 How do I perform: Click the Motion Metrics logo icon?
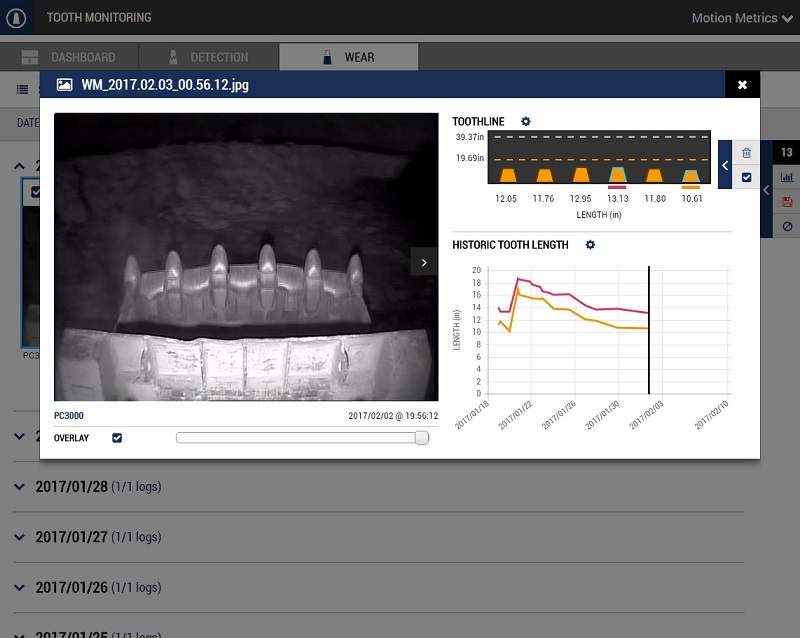pyautogui.click(x=16, y=18)
